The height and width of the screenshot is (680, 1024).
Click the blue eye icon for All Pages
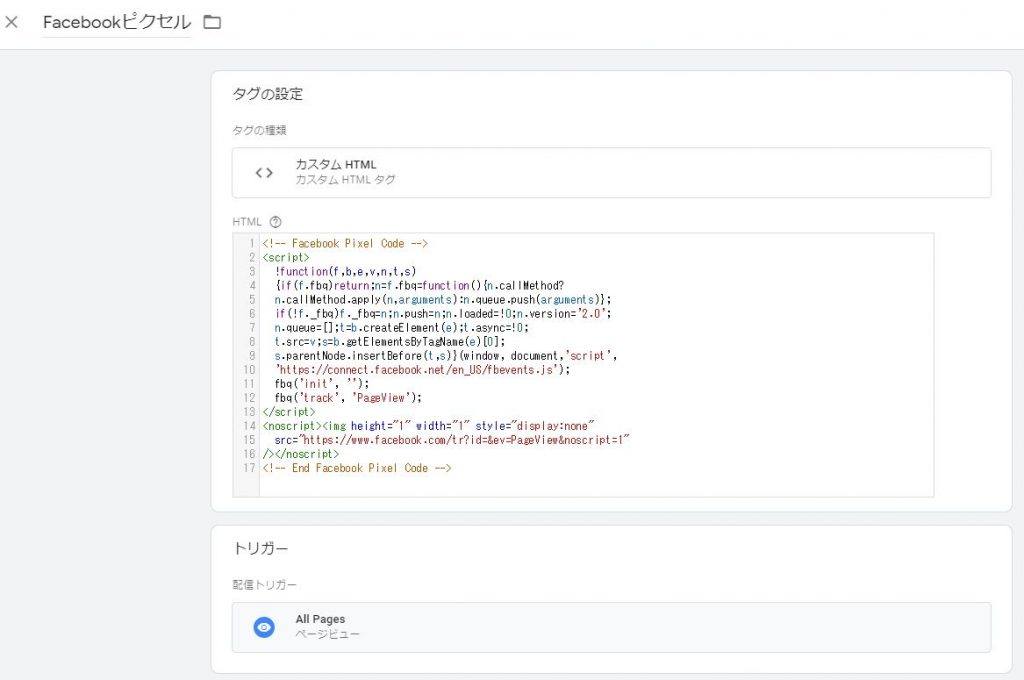tap(264, 627)
